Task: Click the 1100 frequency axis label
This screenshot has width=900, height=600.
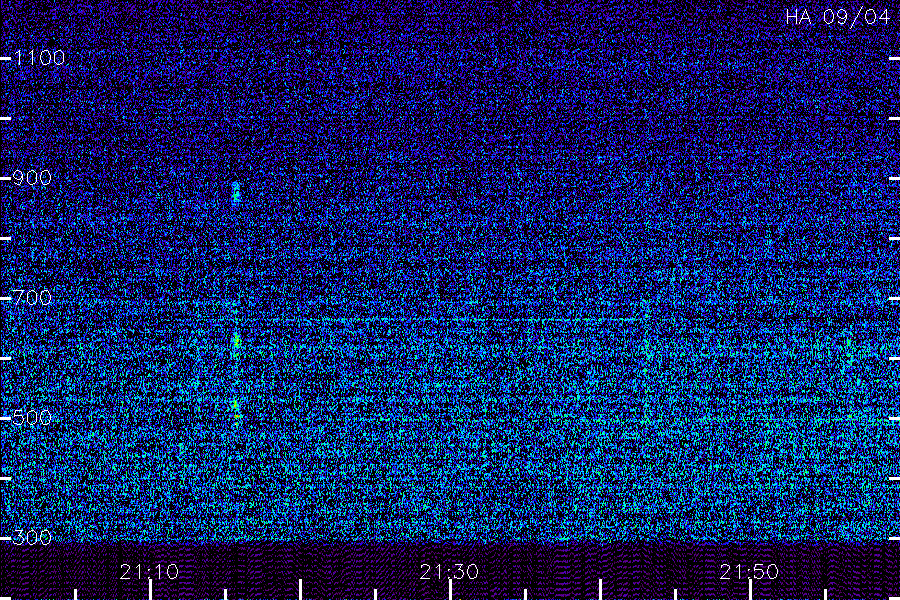Action: [x=39, y=58]
